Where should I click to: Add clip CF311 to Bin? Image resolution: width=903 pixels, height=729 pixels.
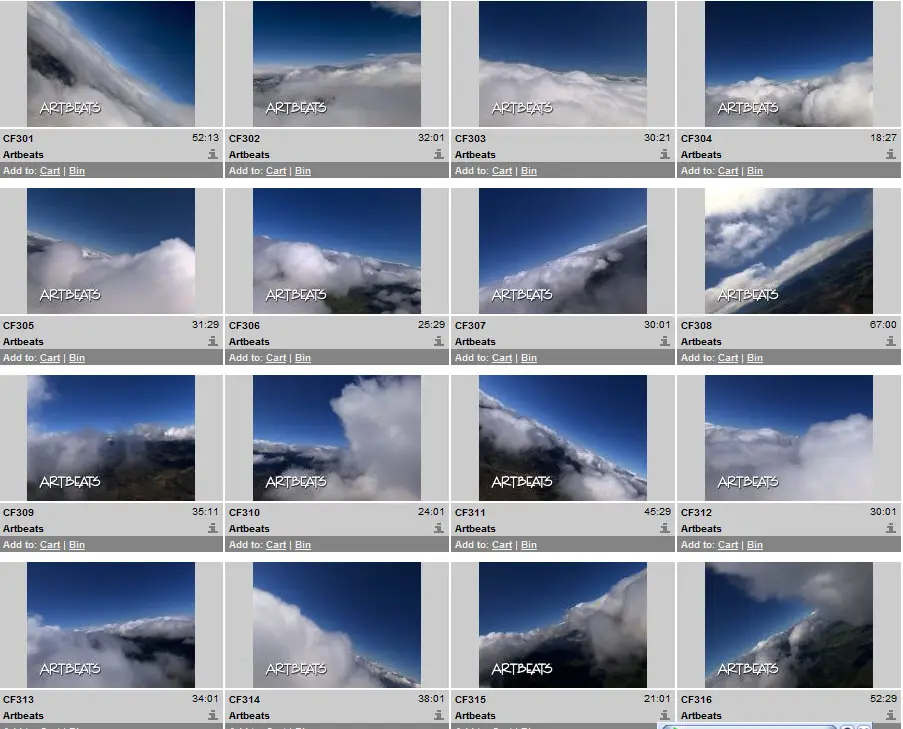(x=529, y=545)
